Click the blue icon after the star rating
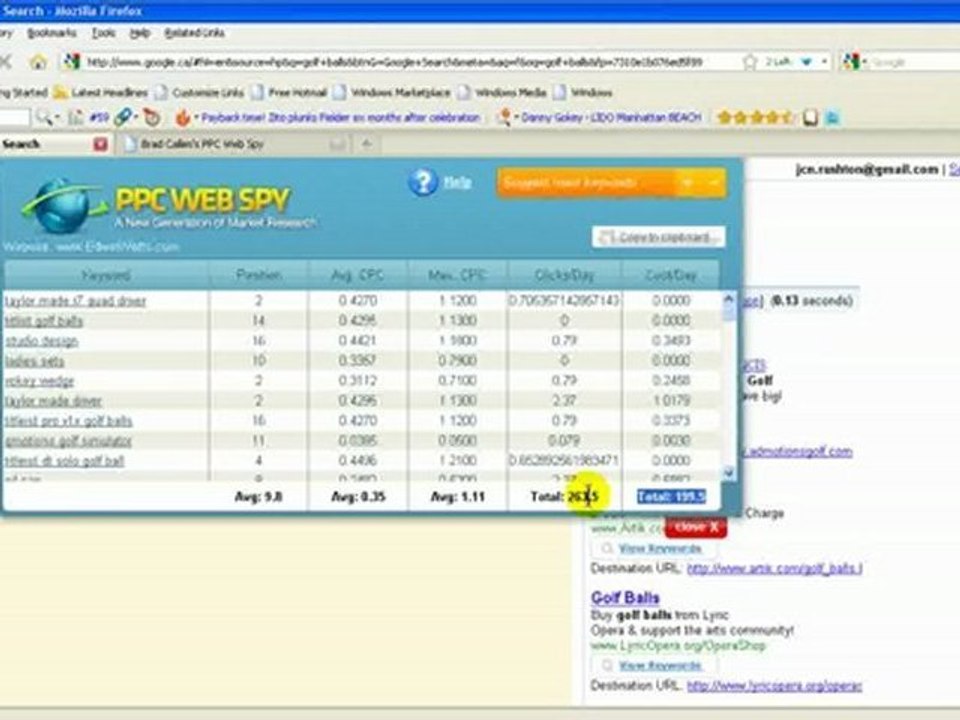The width and height of the screenshot is (960, 720). (x=833, y=117)
